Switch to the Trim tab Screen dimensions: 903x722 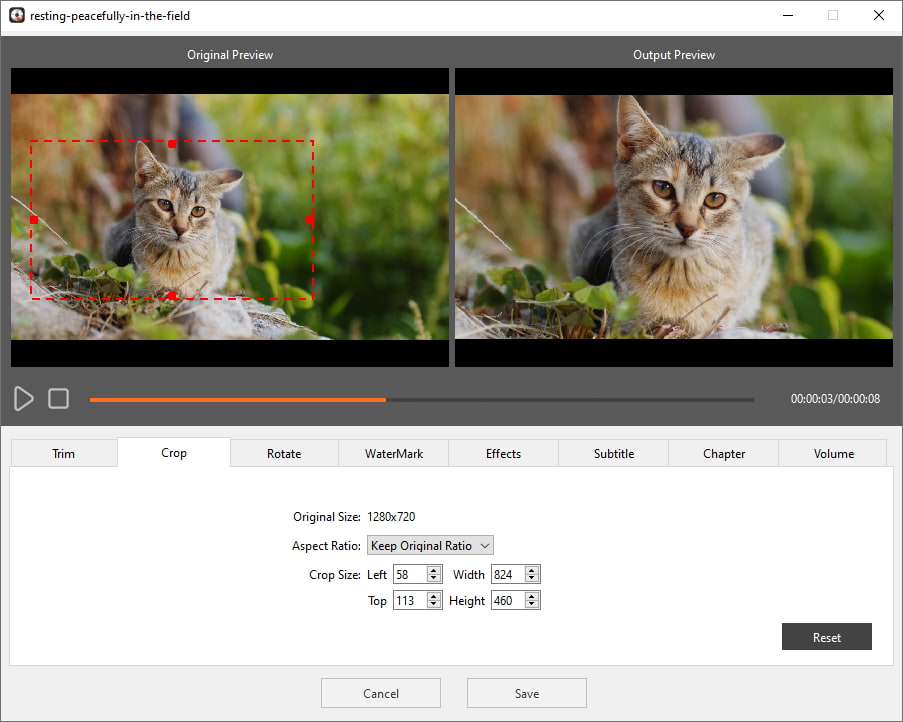pyautogui.click(x=63, y=454)
